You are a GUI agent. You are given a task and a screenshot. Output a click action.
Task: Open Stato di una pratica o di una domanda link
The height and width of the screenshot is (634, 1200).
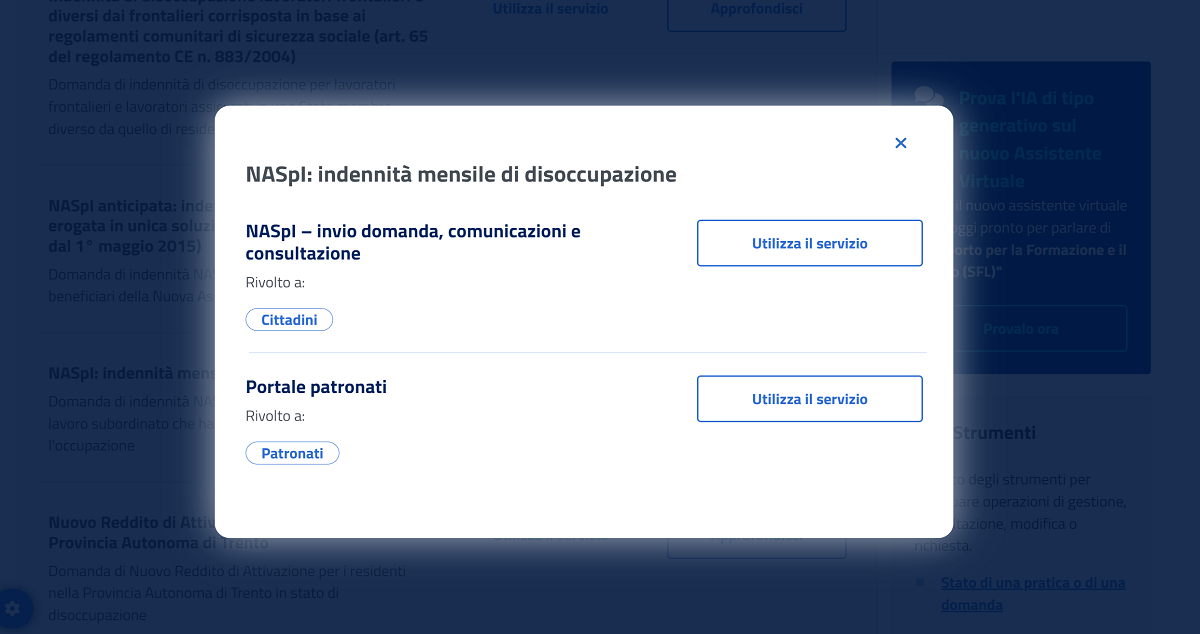[1033, 594]
